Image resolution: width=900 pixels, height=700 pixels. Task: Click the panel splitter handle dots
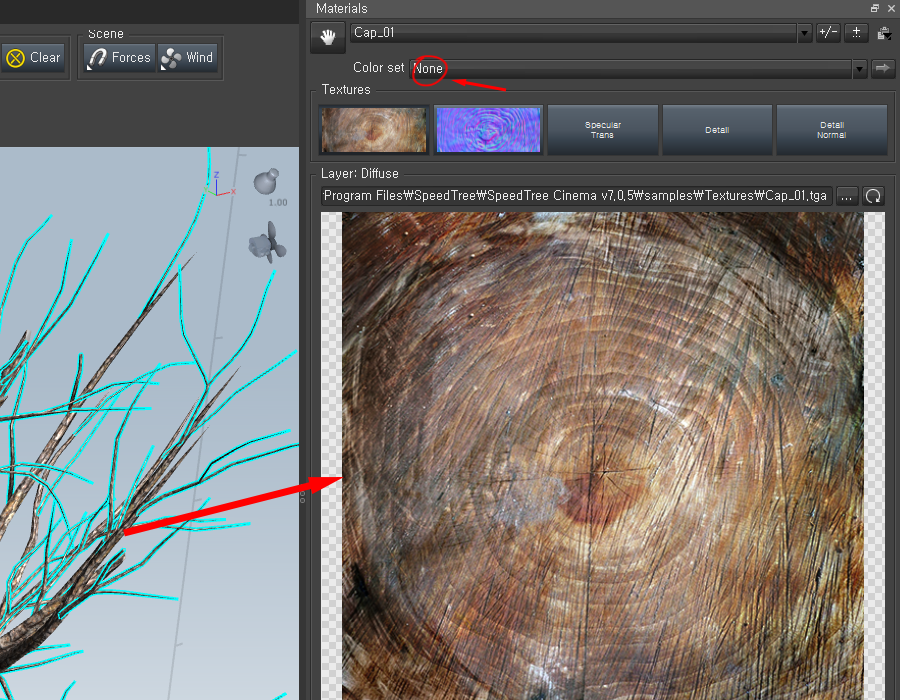pyautogui.click(x=302, y=497)
